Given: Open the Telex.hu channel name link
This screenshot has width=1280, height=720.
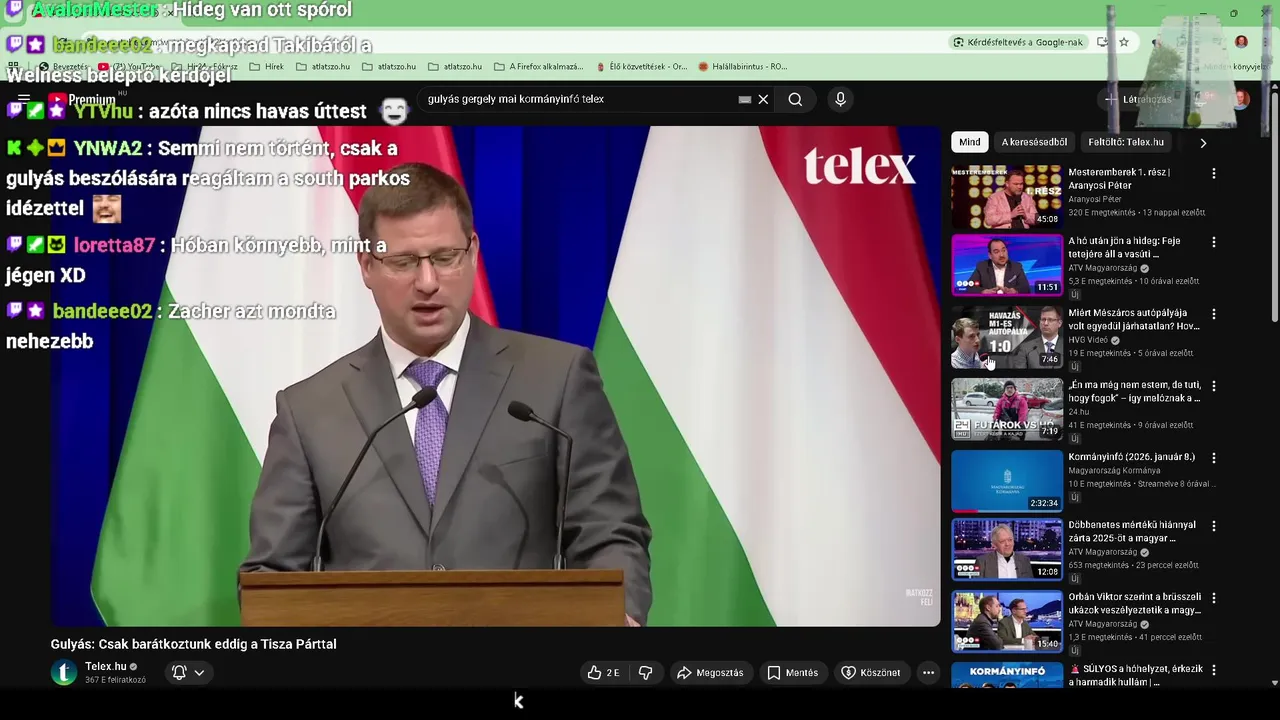Looking at the screenshot, I should tap(106, 666).
